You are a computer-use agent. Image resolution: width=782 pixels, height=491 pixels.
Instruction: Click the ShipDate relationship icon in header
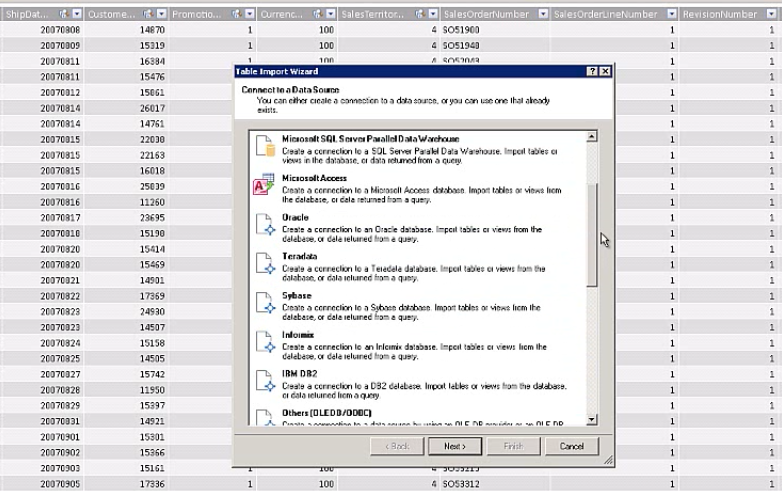pos(64,14)
